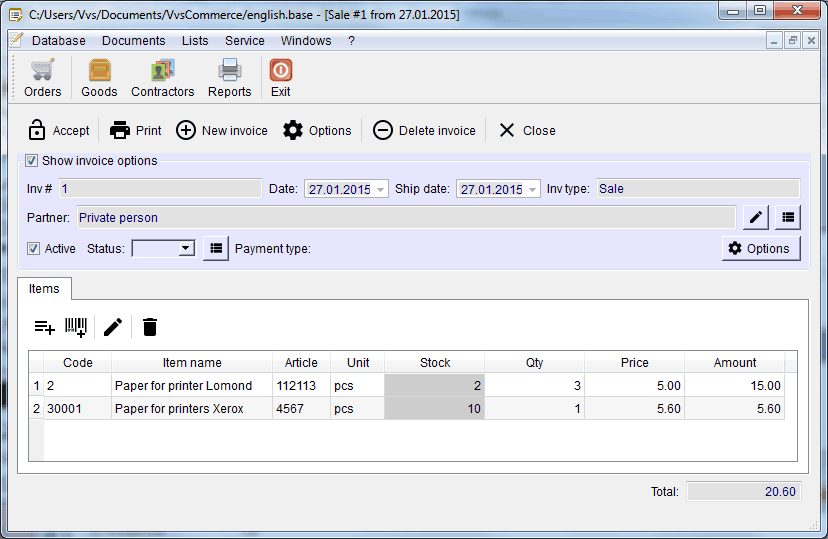Click the notepad icon left of Database menu
The height and width of the screenshot is (539, 828).
(x=16, y=40)
